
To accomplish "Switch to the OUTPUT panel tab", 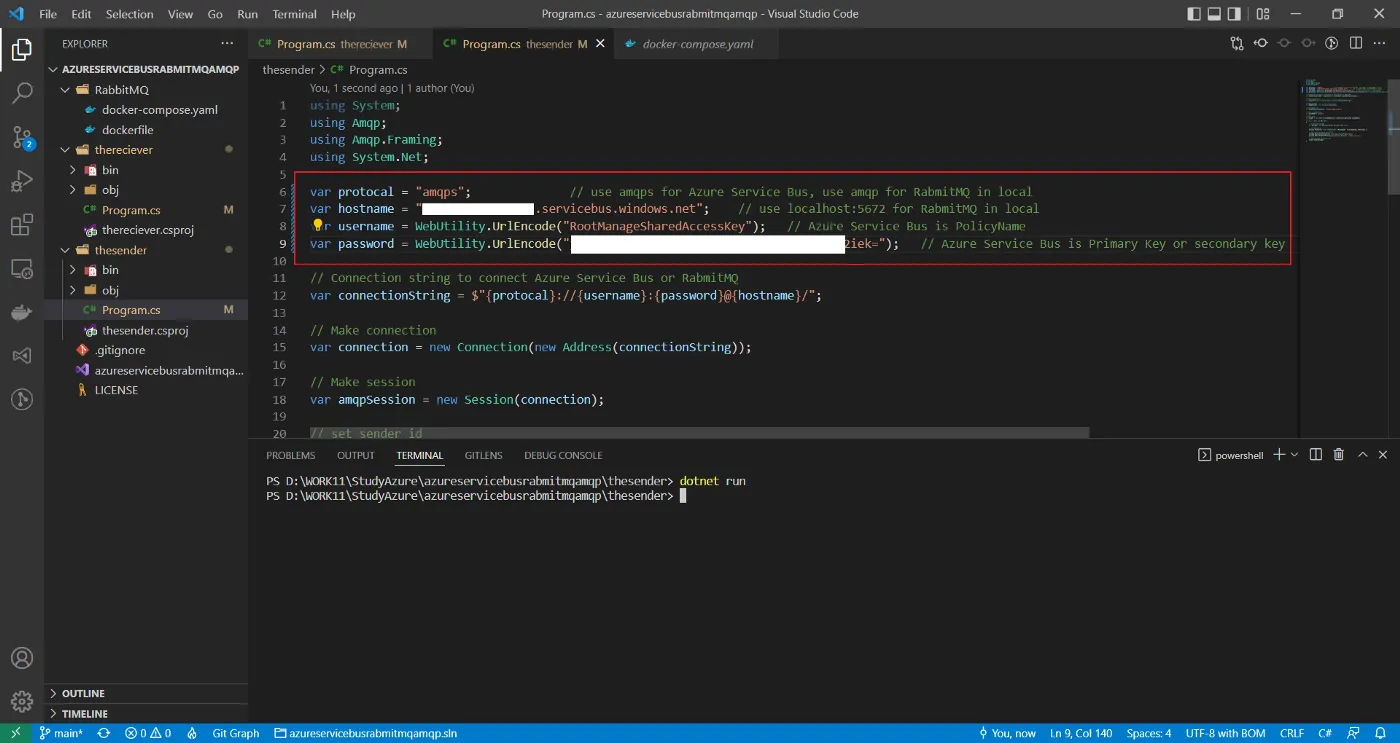I will point(356,455).
